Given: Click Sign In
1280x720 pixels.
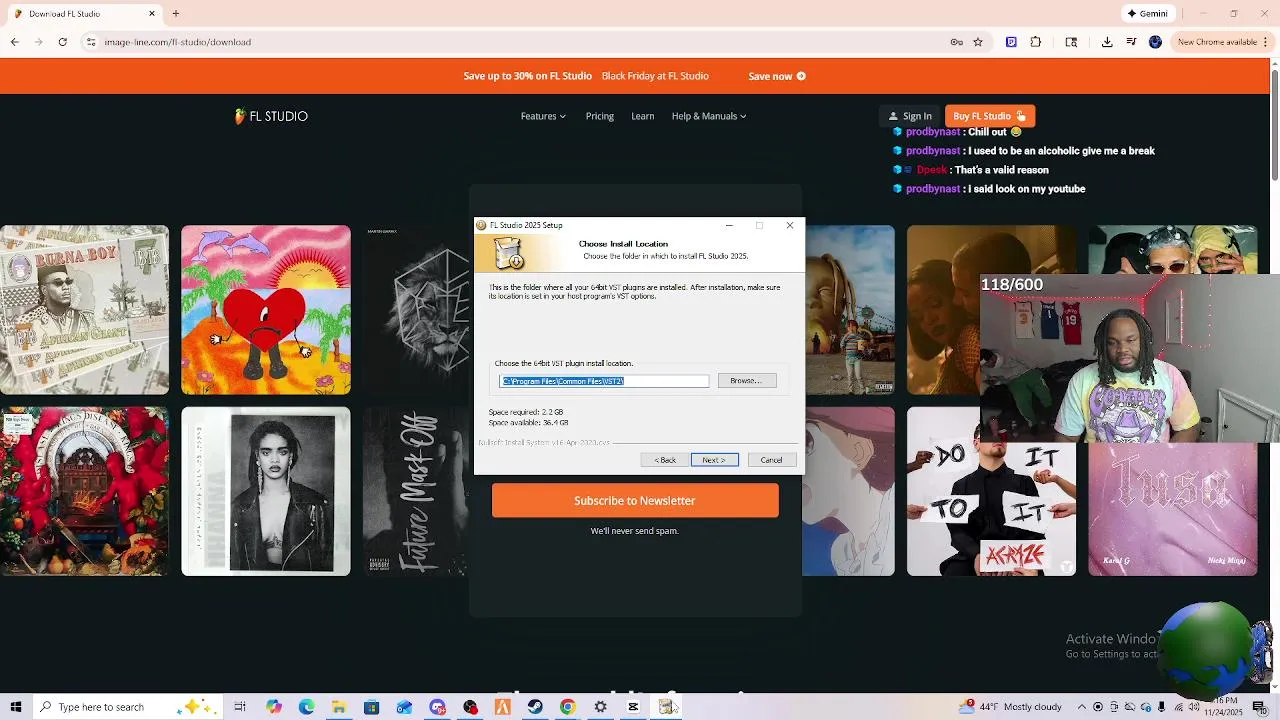Looking at the screenshot, I should point(910,116).
